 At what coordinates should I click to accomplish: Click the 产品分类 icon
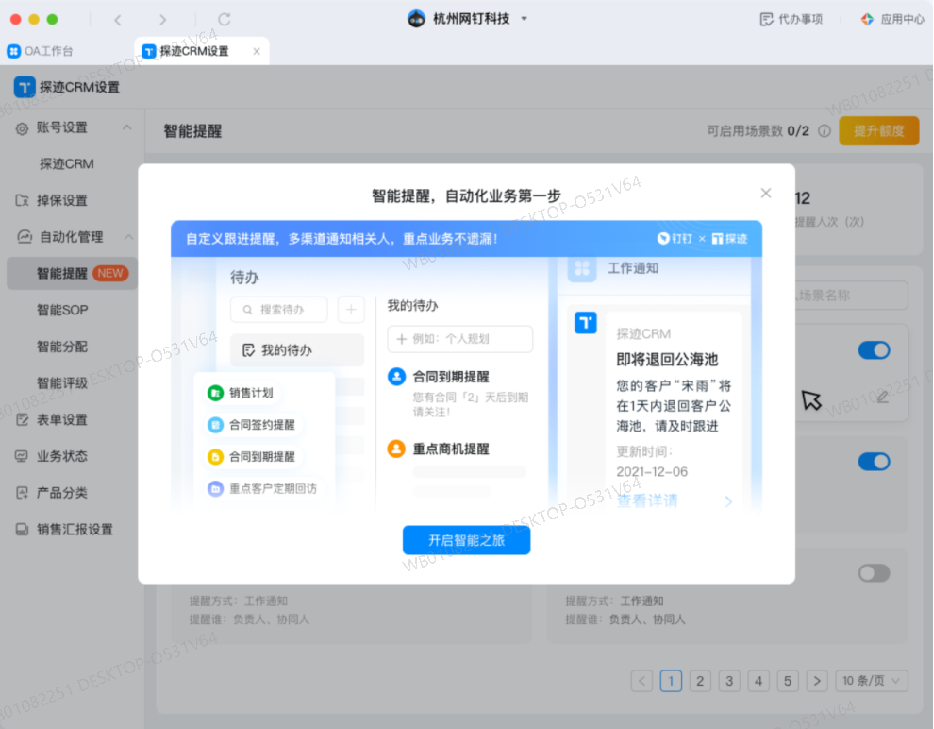(22, 493)
